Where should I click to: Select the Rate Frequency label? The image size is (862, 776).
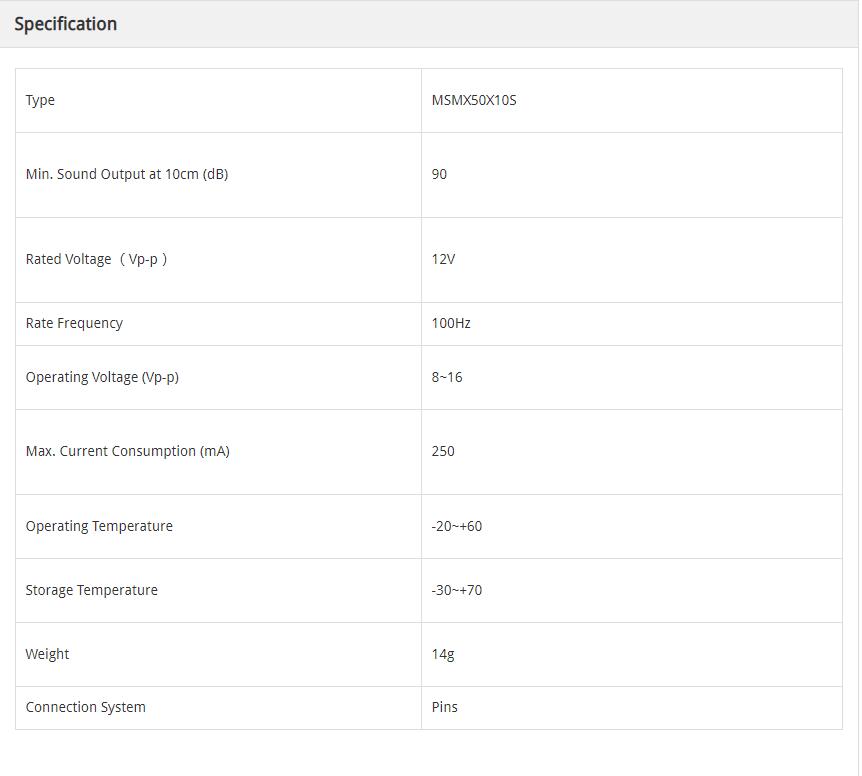pyautogui.click(x=74, y=323)
